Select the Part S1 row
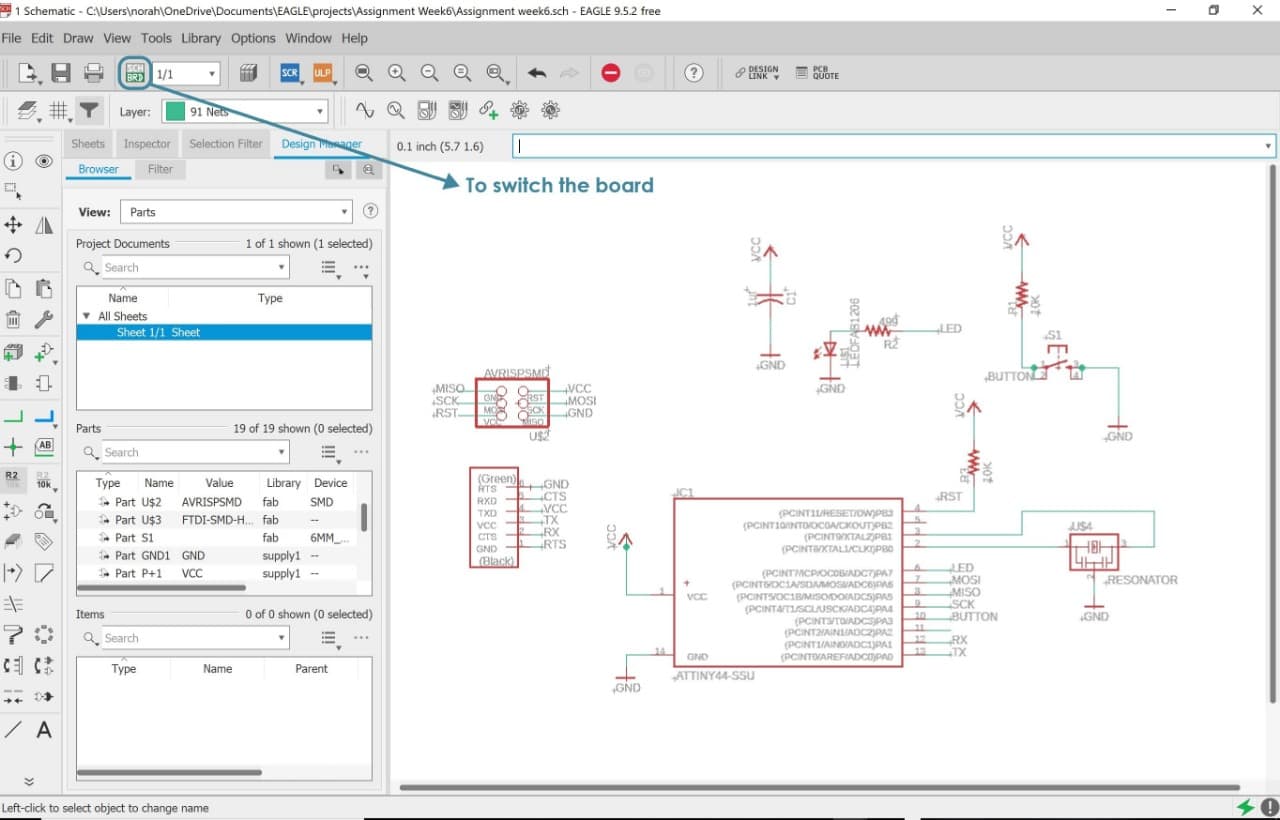 pyautogui.click(x=217, y=538)
